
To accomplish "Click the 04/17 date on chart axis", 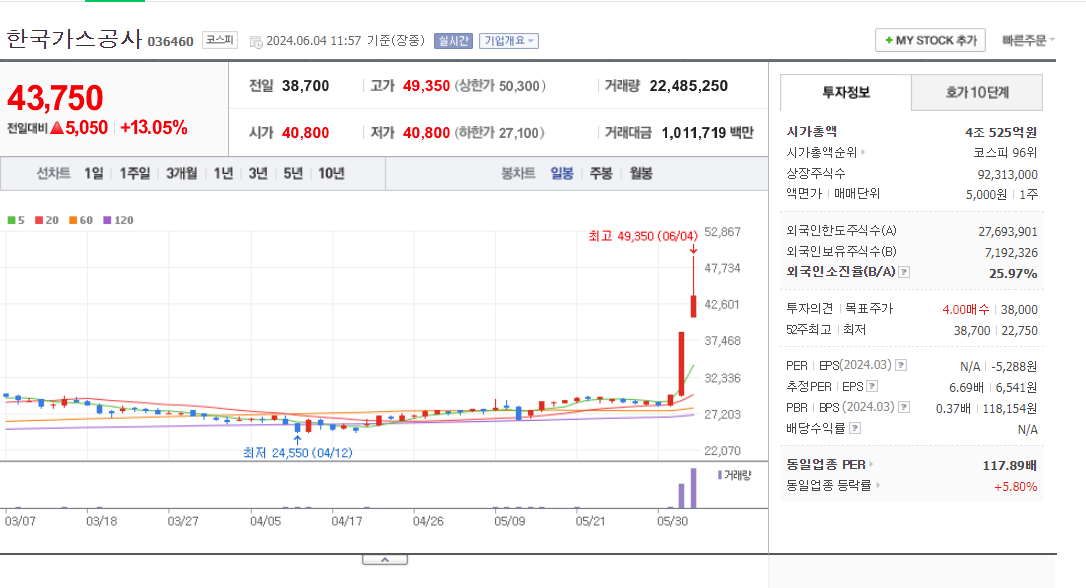I will pyautogui.click(x=346, y=521).
